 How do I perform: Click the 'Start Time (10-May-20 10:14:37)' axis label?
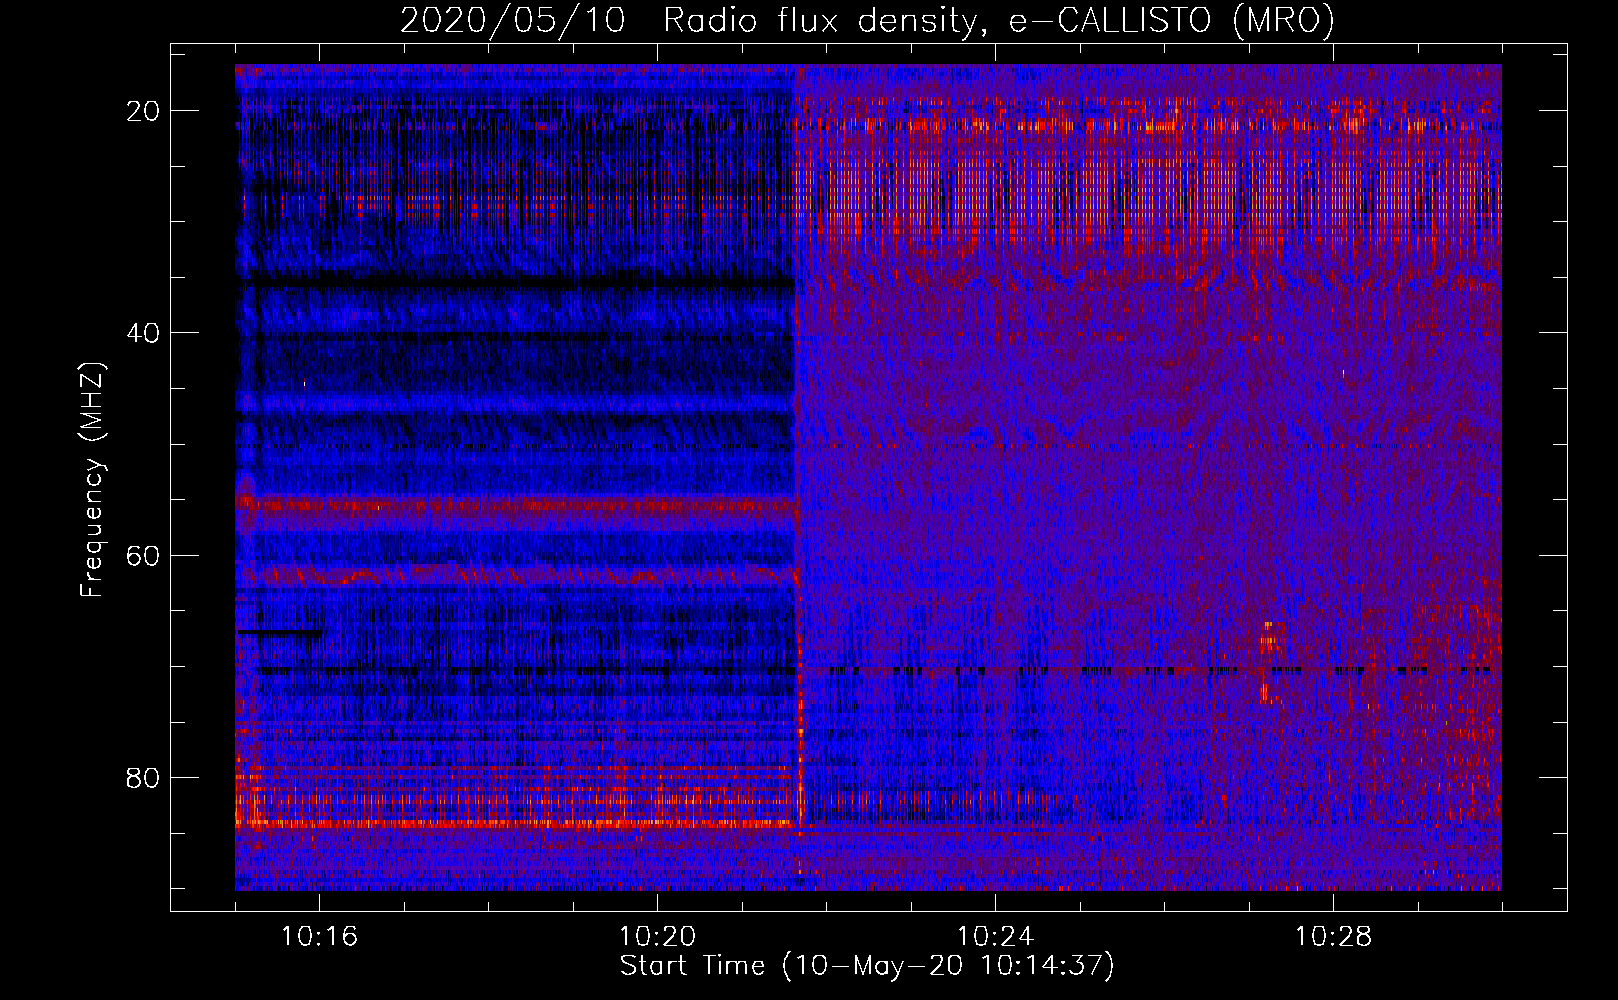coord(867,966)
